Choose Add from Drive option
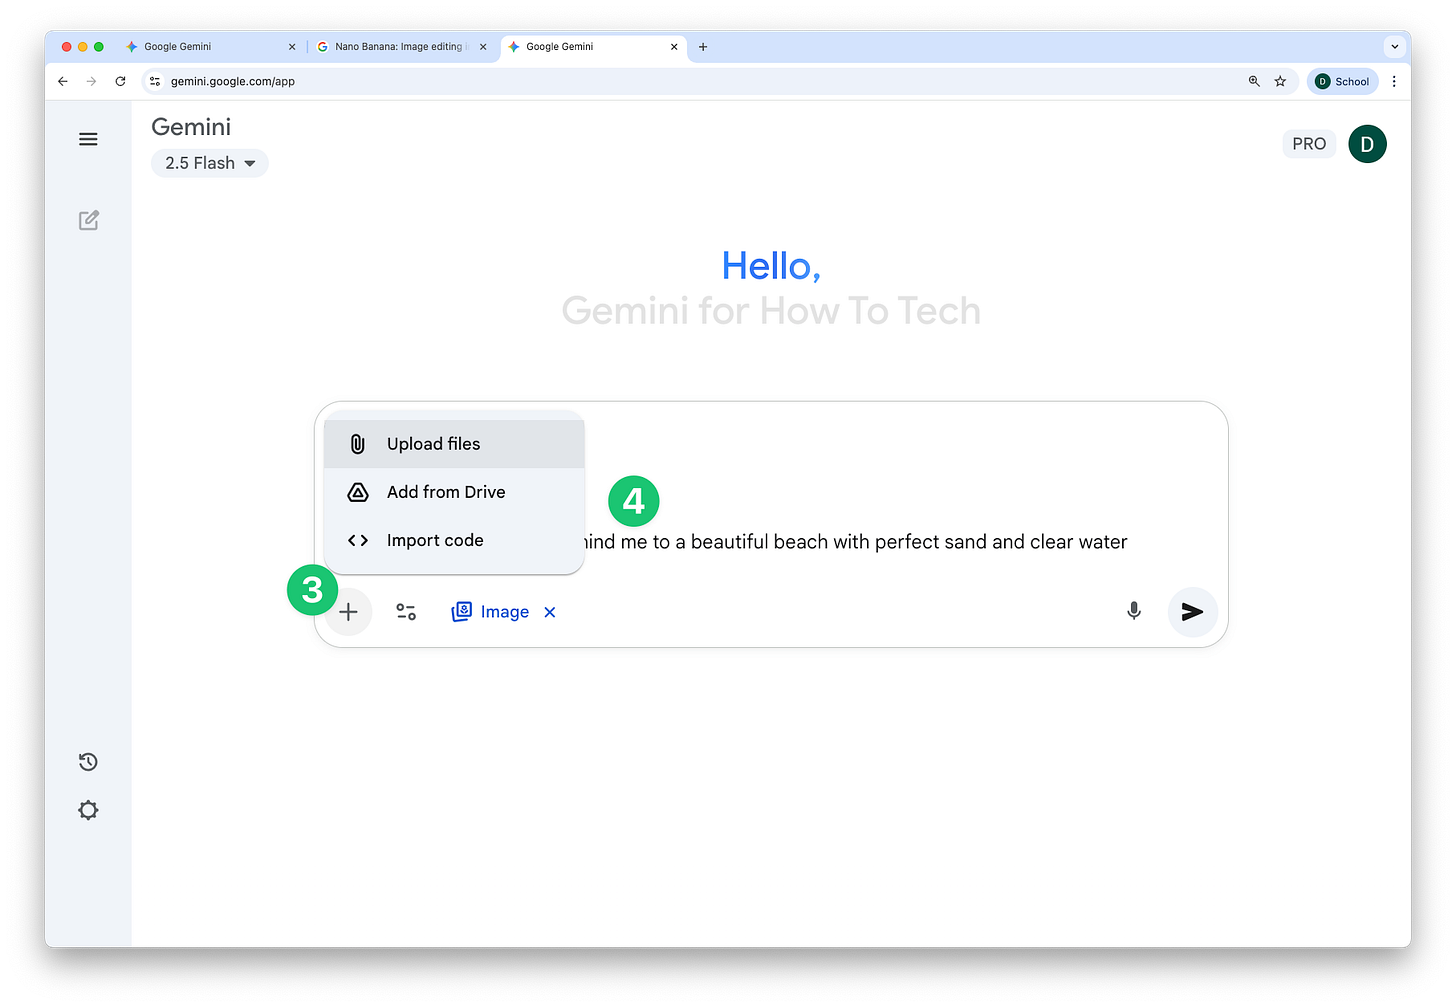This screenshot has width=1456, height=1007. click(454, 492)
